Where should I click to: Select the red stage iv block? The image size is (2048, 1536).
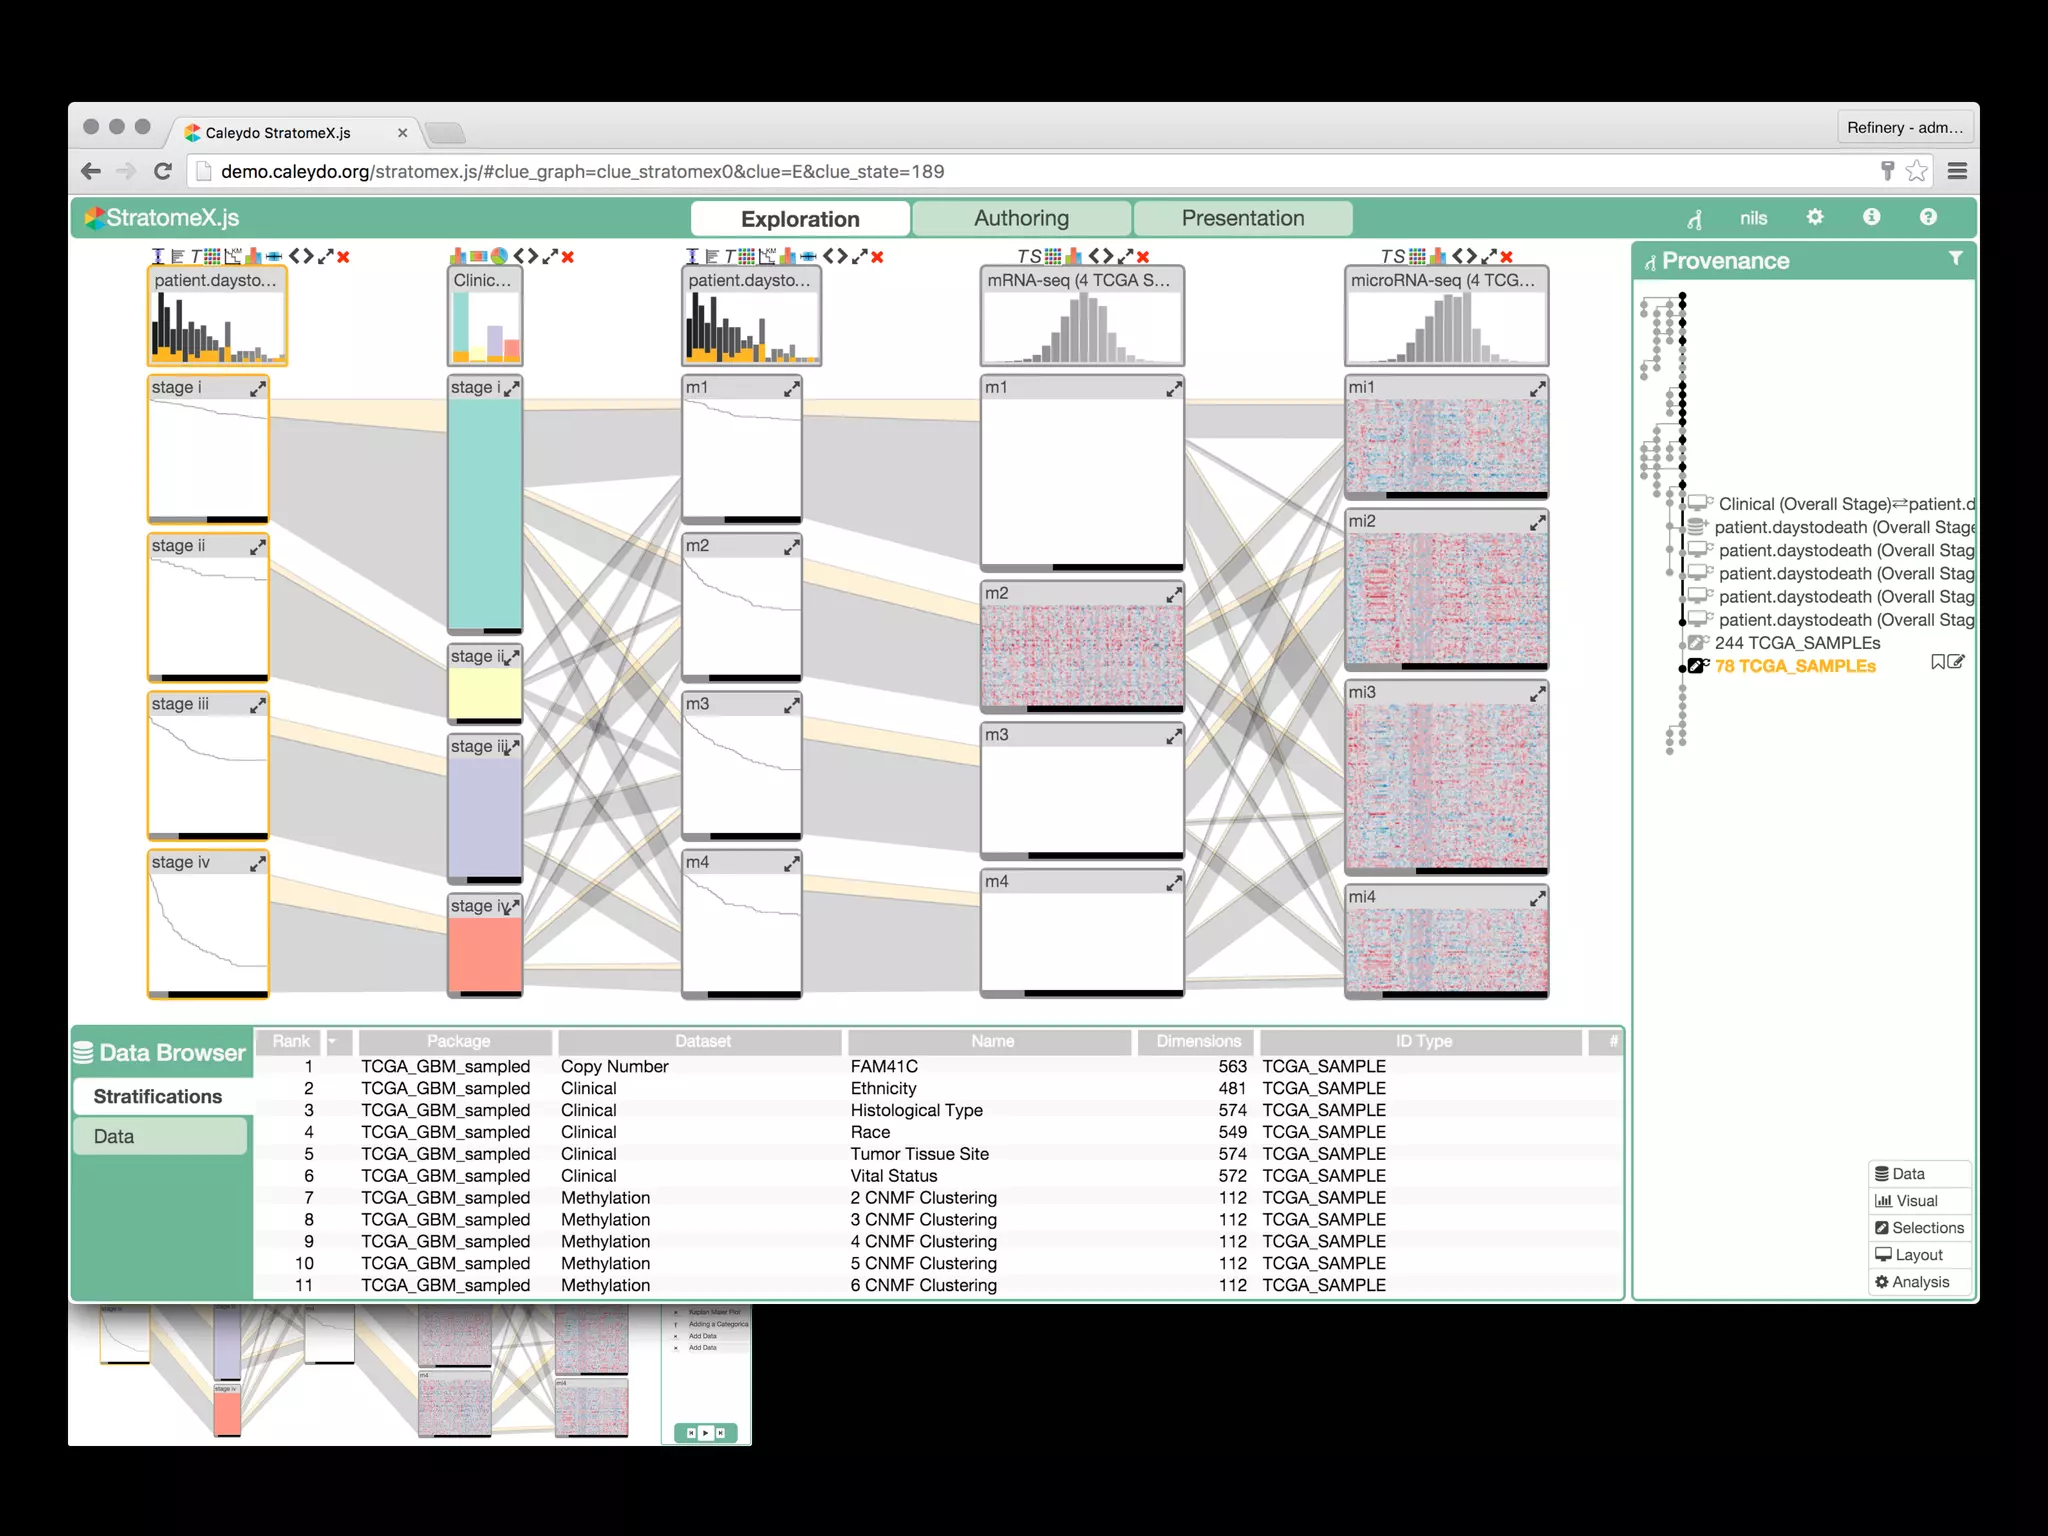point(485,954)
